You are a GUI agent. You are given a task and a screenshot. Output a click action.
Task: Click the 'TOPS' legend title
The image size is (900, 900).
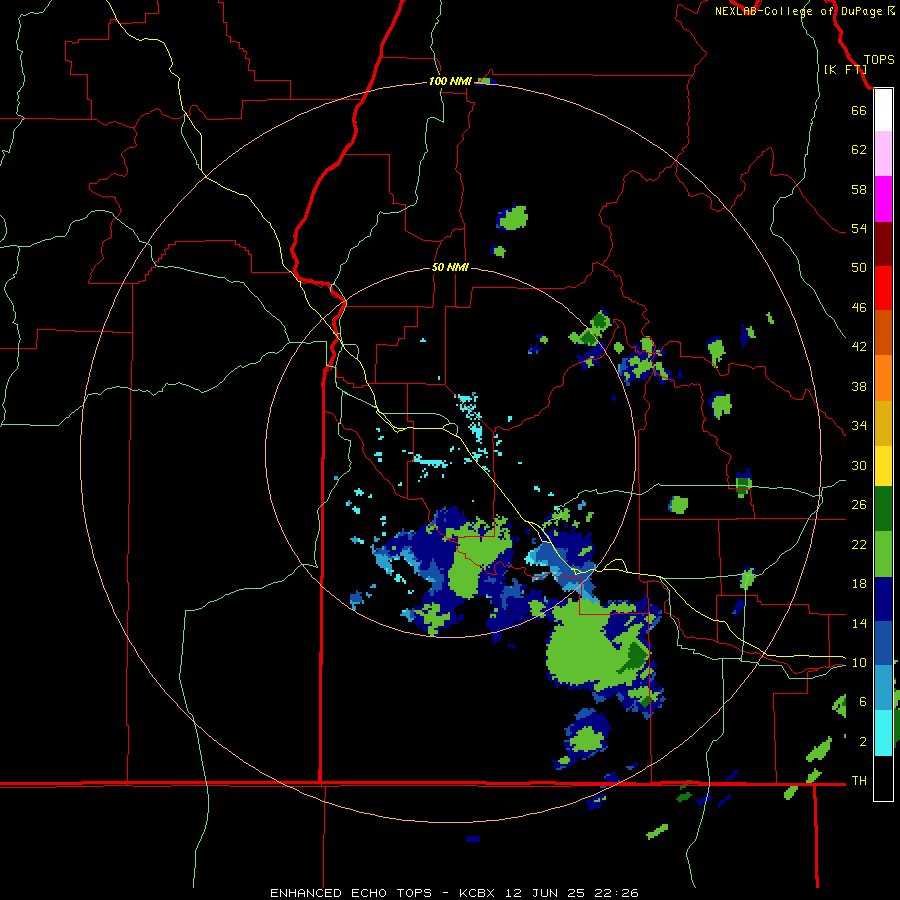[879, 60]
